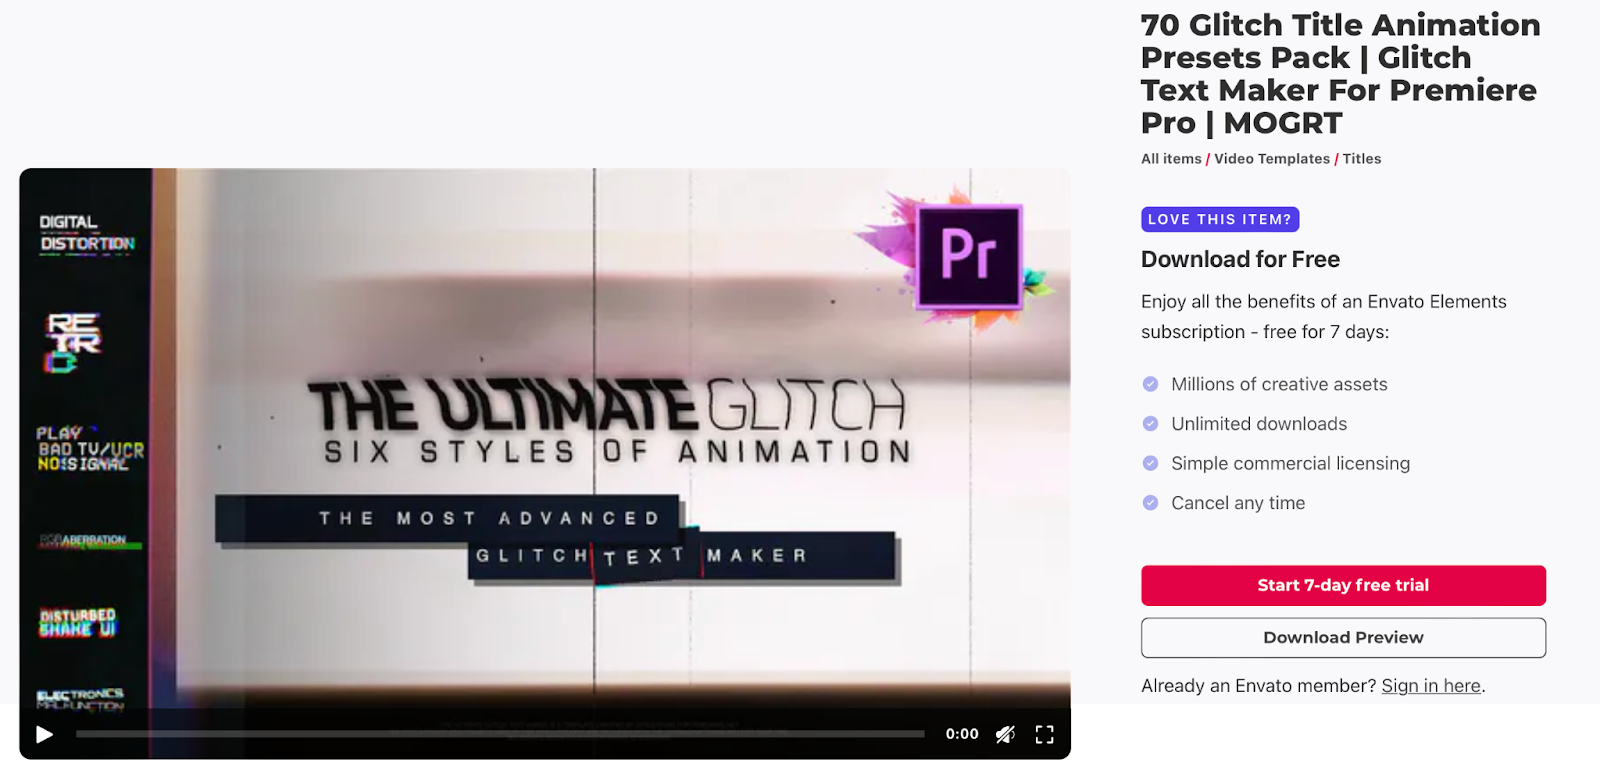The width and height of the screenshot is (1600, 763).
Task: Click the video progress bar
Action: coord(500,734)
